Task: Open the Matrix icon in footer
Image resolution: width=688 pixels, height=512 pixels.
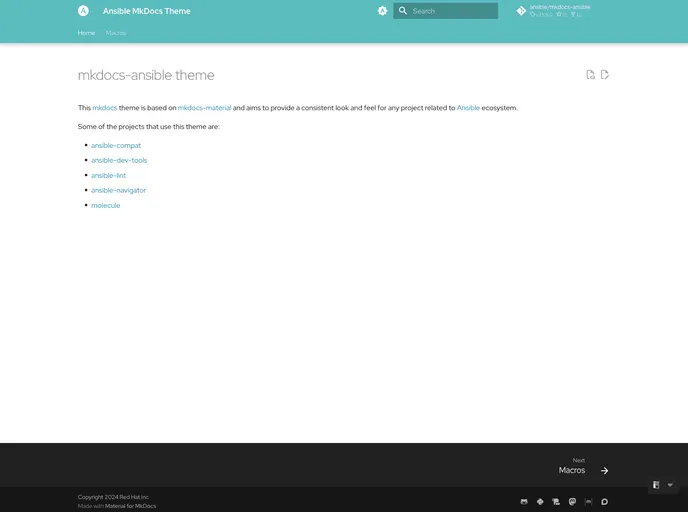Action: [x=588, y=501]
